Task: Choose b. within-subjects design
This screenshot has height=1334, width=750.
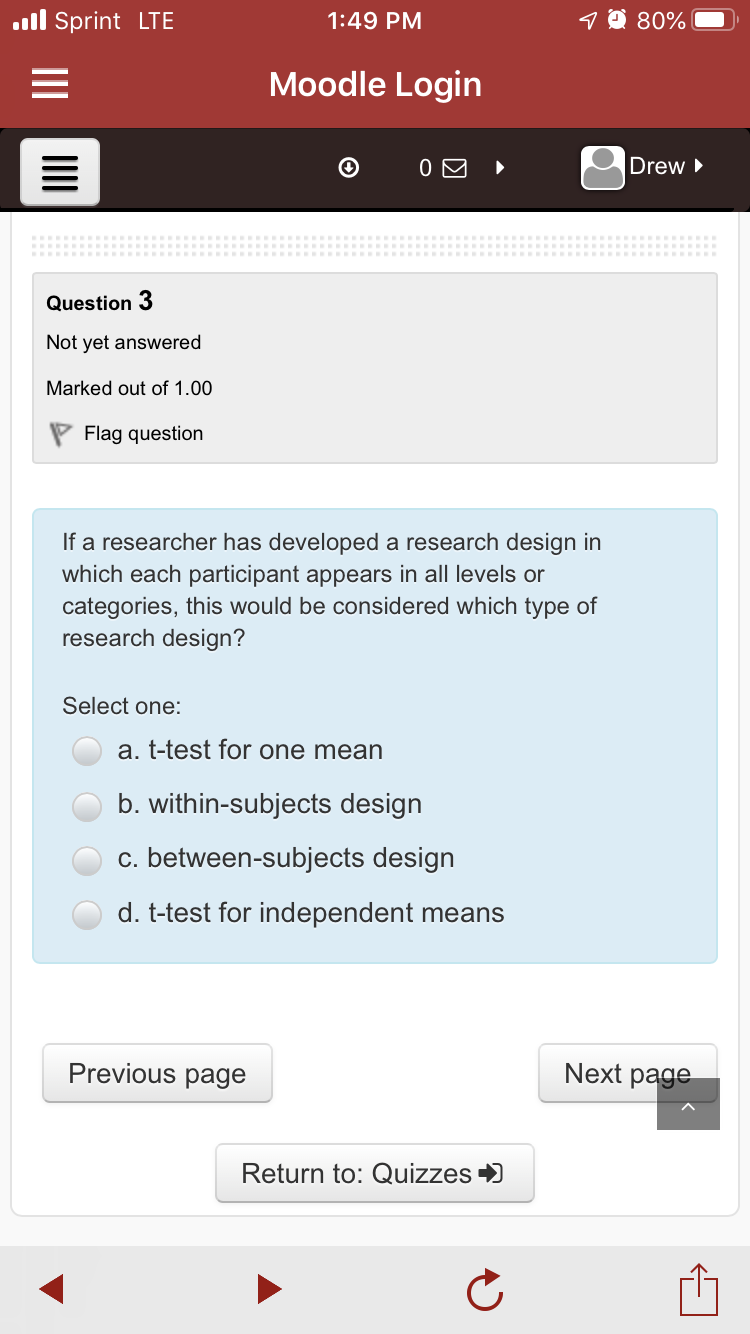Action: 88,805
